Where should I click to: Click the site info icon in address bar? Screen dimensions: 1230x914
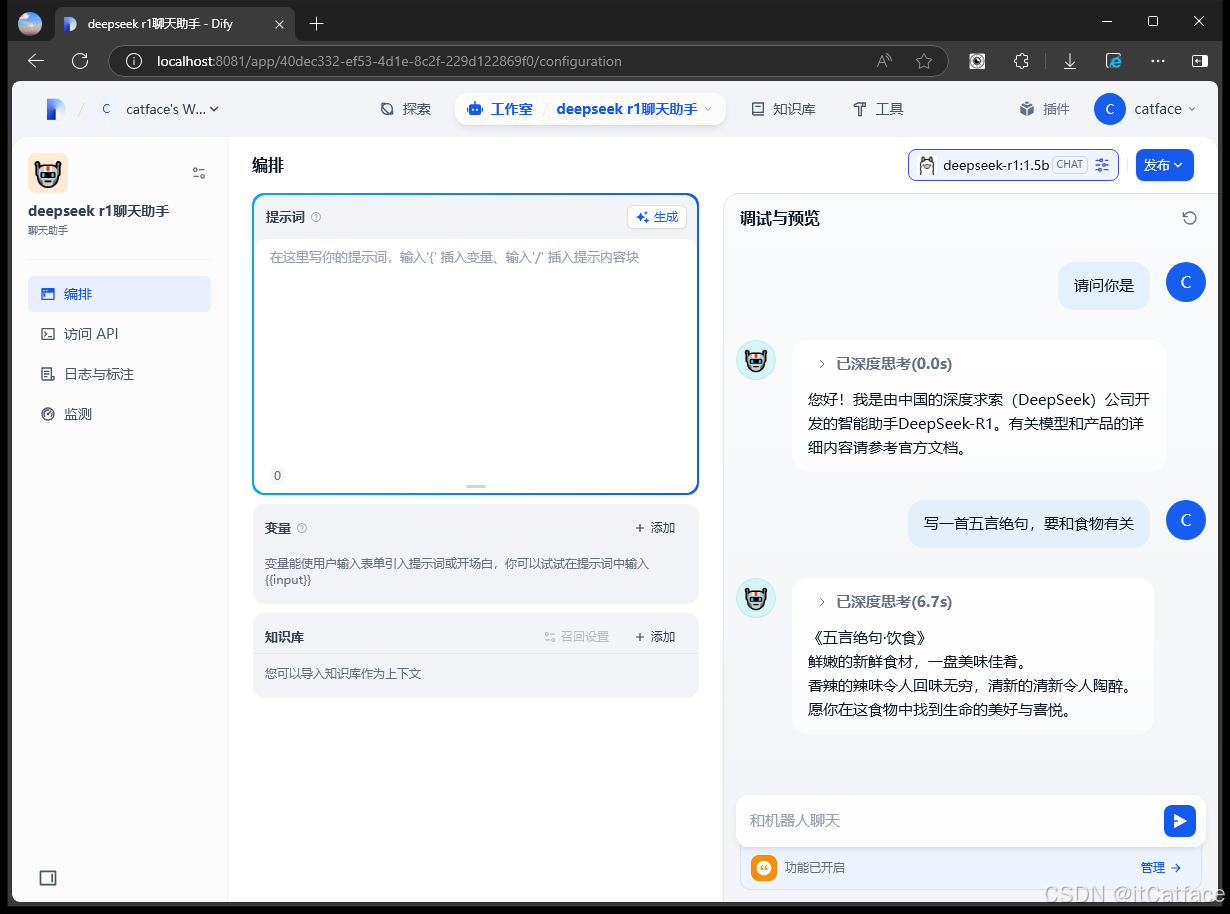click(134, 61)
